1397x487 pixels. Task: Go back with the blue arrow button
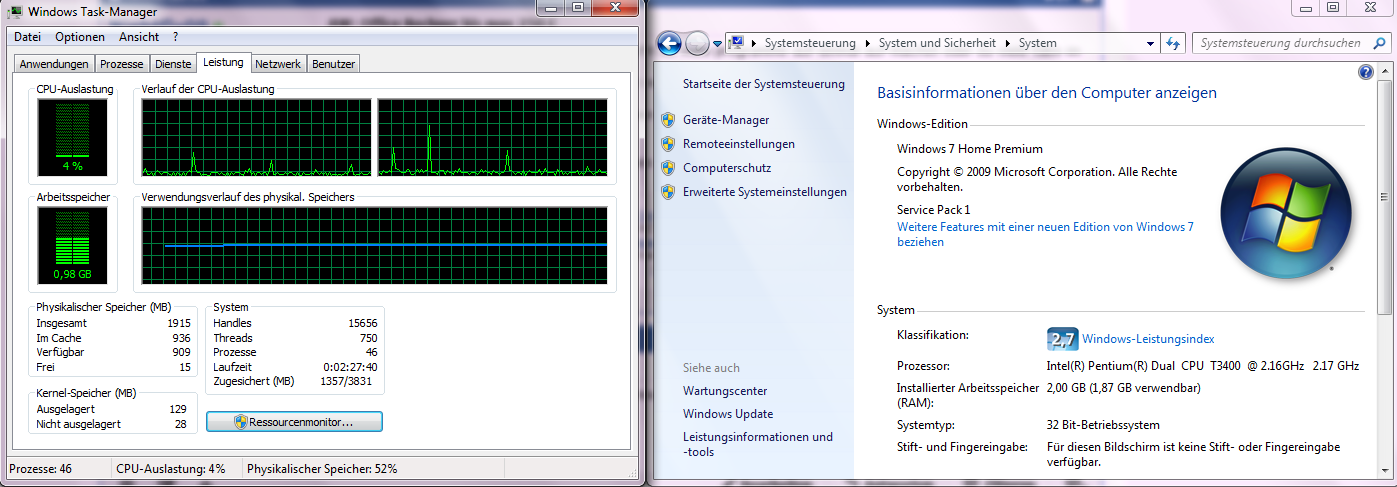[x=669, y=43]
